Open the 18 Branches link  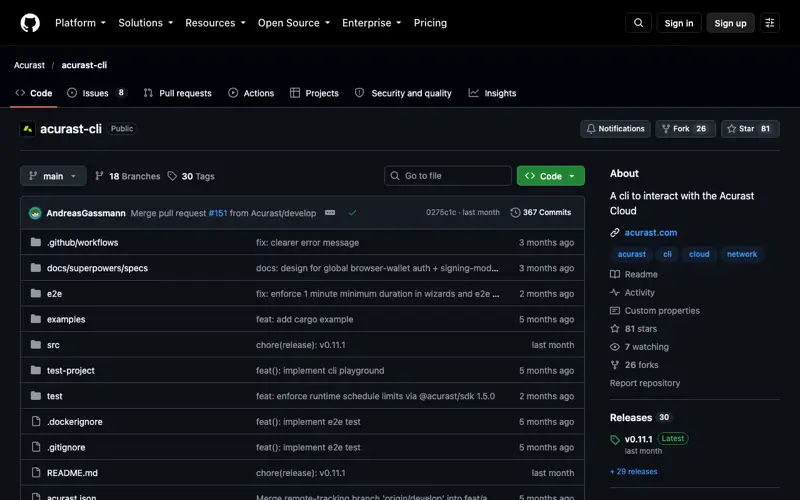pos(128,176)
